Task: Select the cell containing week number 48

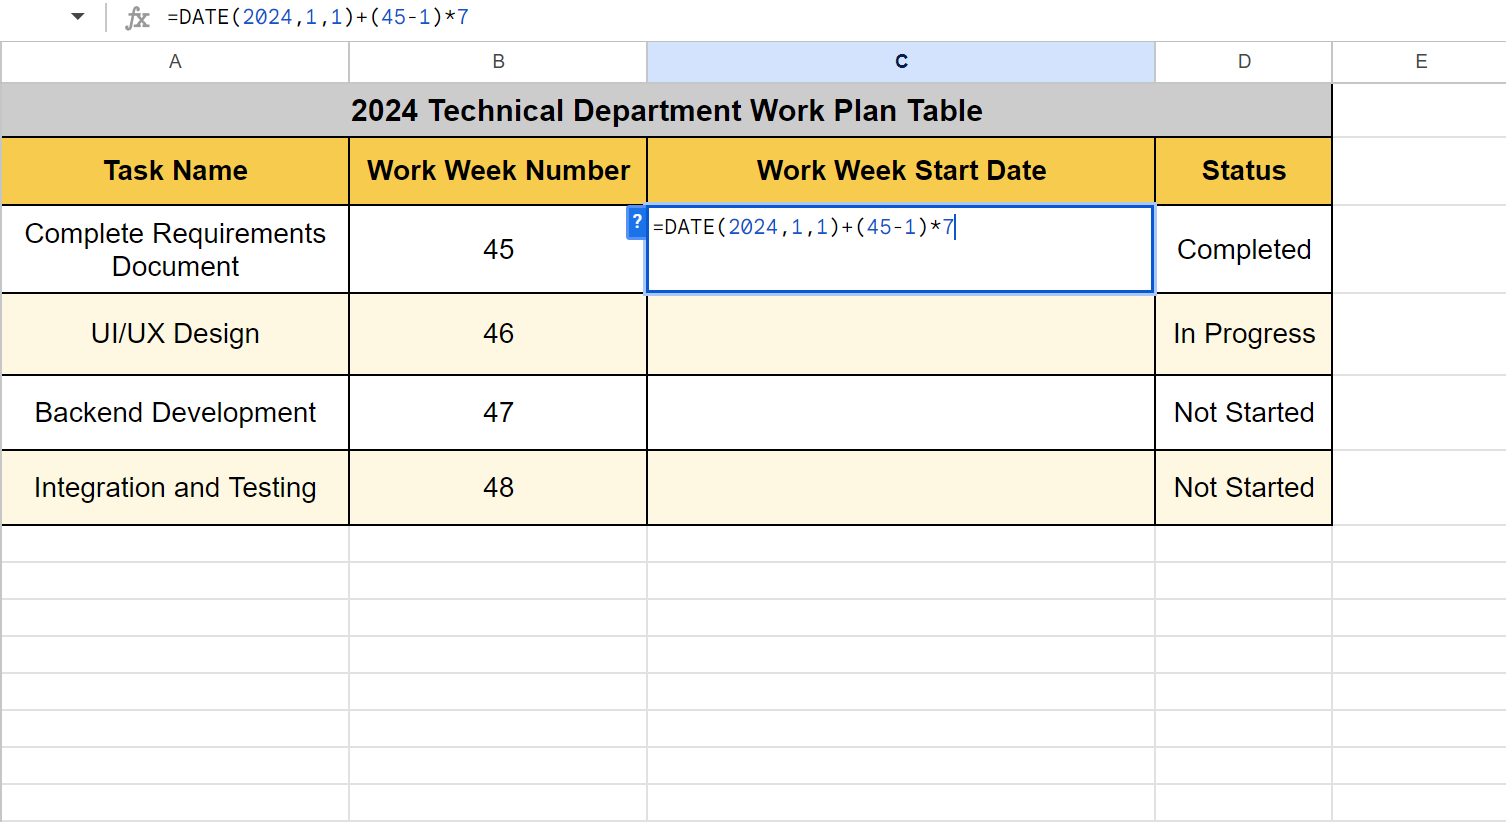Action: point(498,488)
